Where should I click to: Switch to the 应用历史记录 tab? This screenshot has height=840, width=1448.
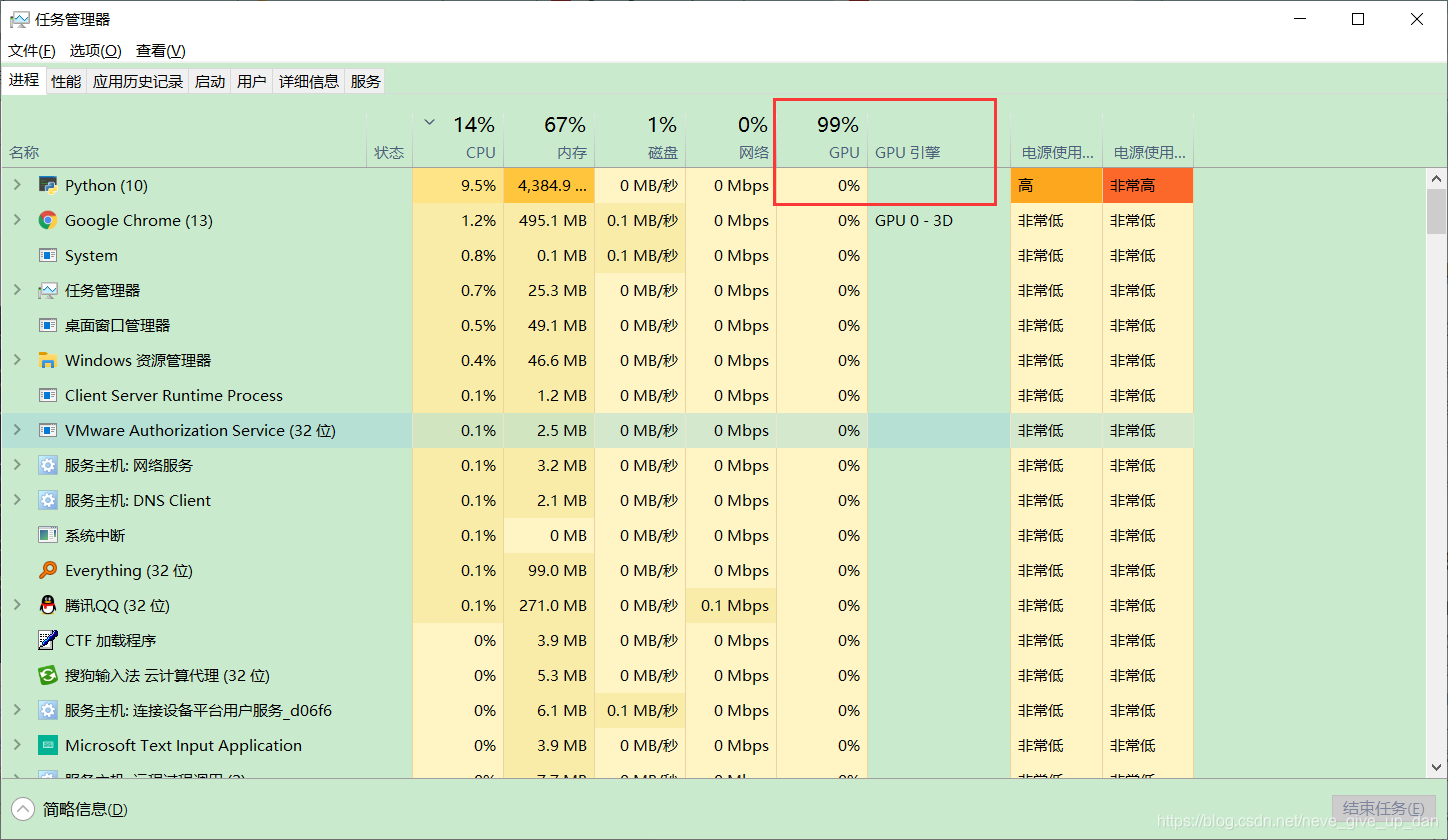point(138,82)
